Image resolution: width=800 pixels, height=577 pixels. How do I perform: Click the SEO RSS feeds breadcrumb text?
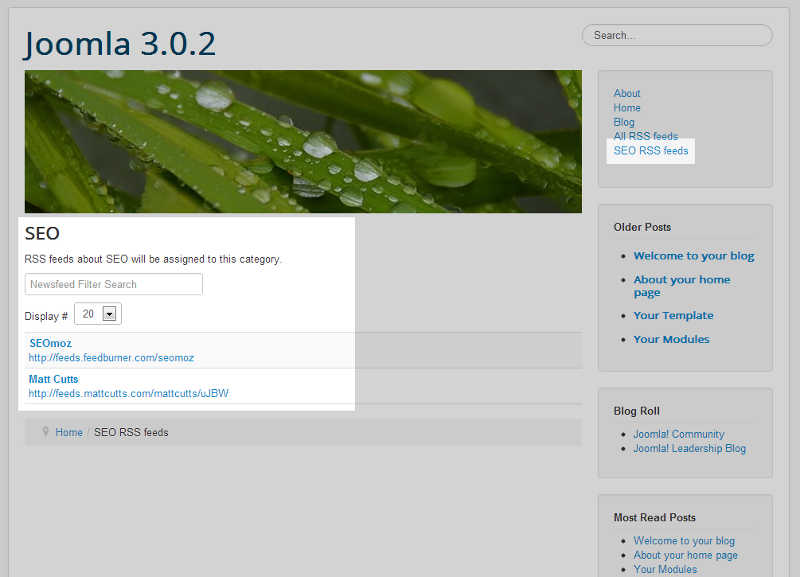(131, 432)
